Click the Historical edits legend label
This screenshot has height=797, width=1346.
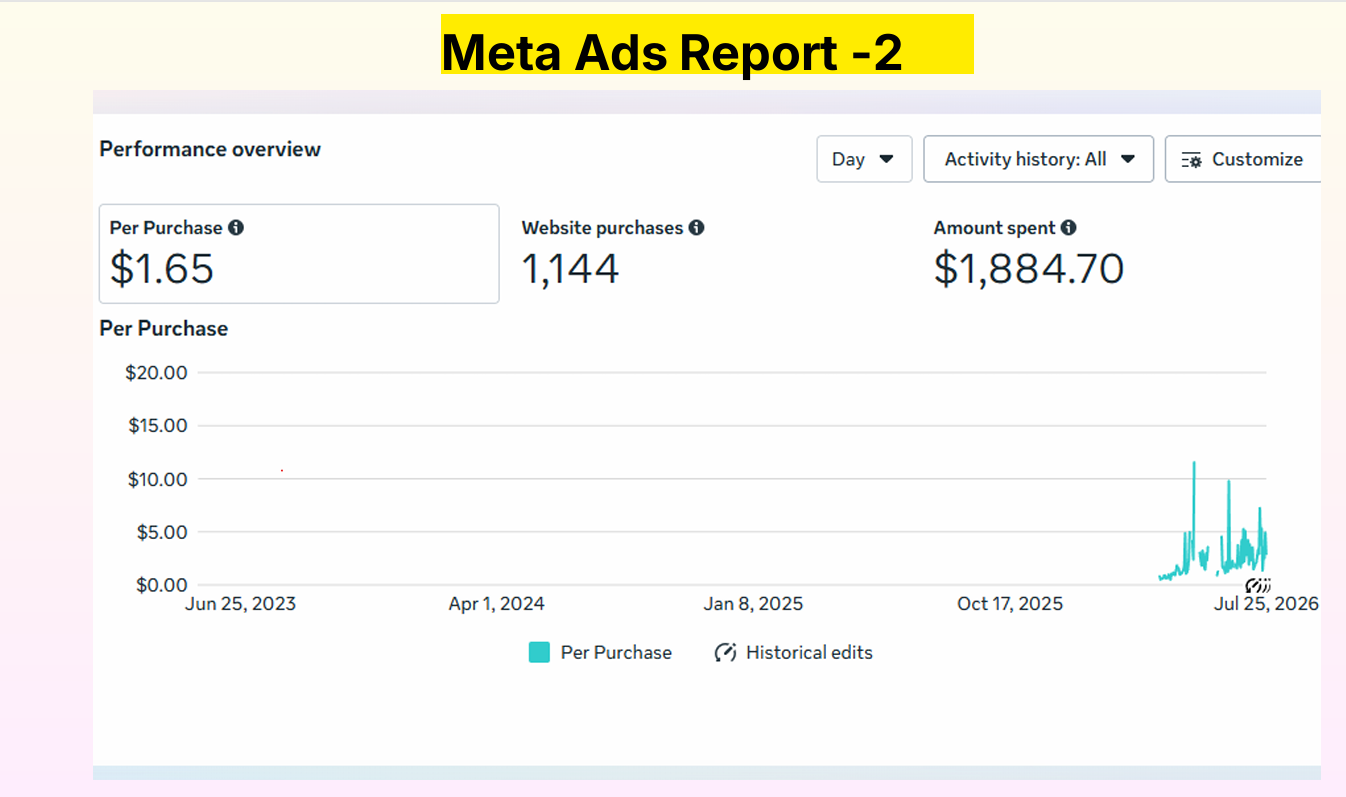click(x=809, y=653)
